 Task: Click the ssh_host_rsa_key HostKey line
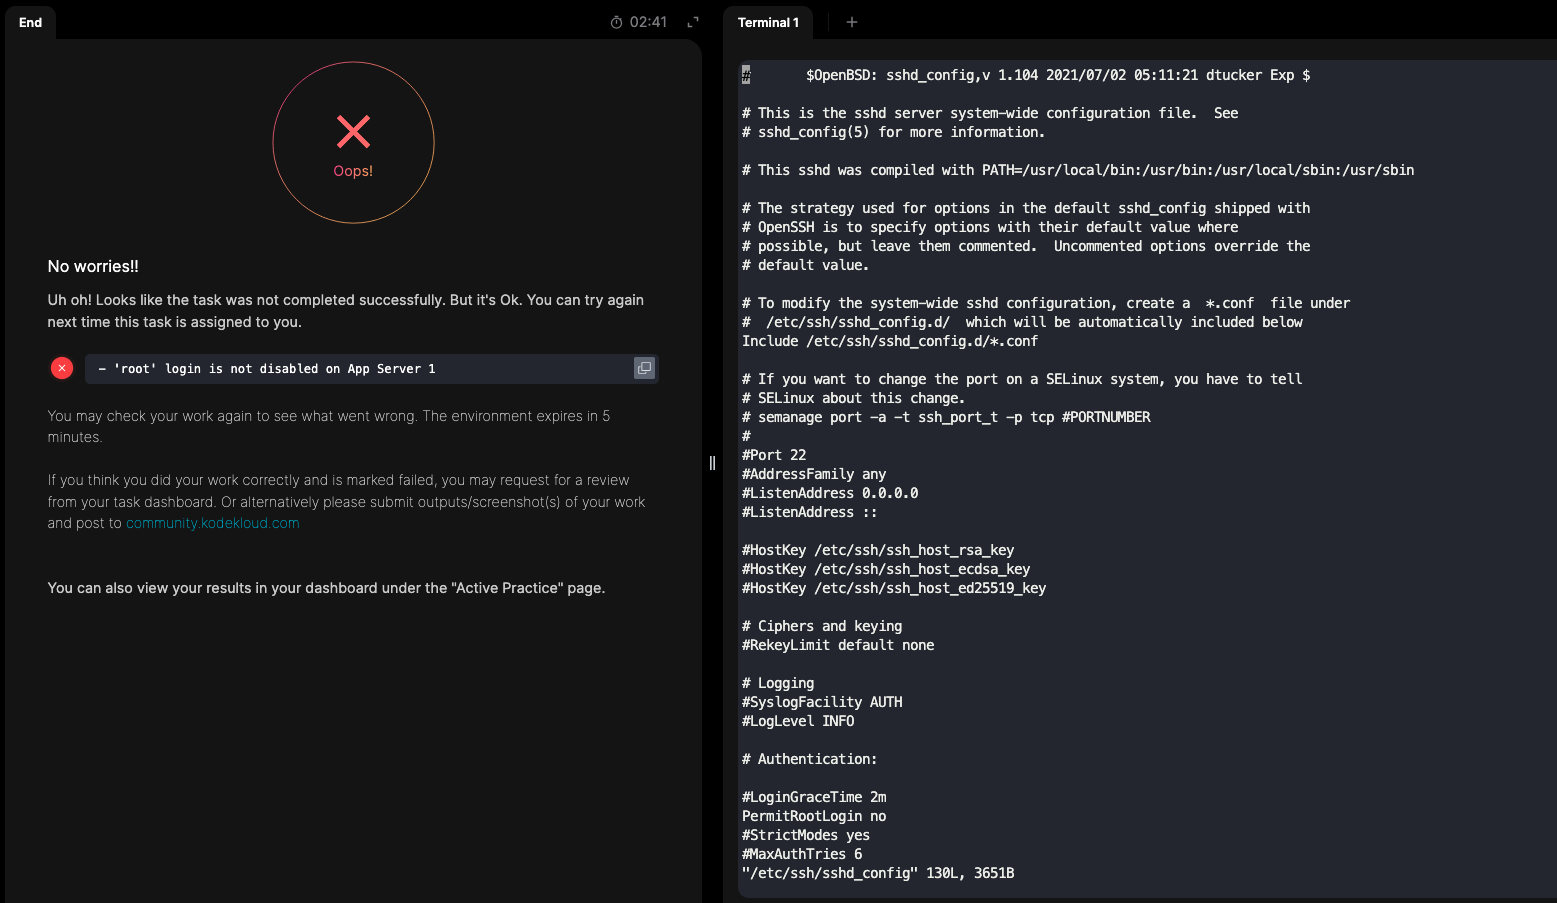point(878,550)
